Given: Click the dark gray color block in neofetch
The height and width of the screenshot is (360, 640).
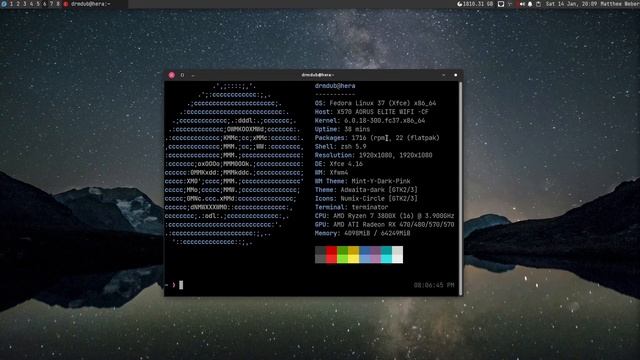Looking at the screenshot, I should (320, 255).
